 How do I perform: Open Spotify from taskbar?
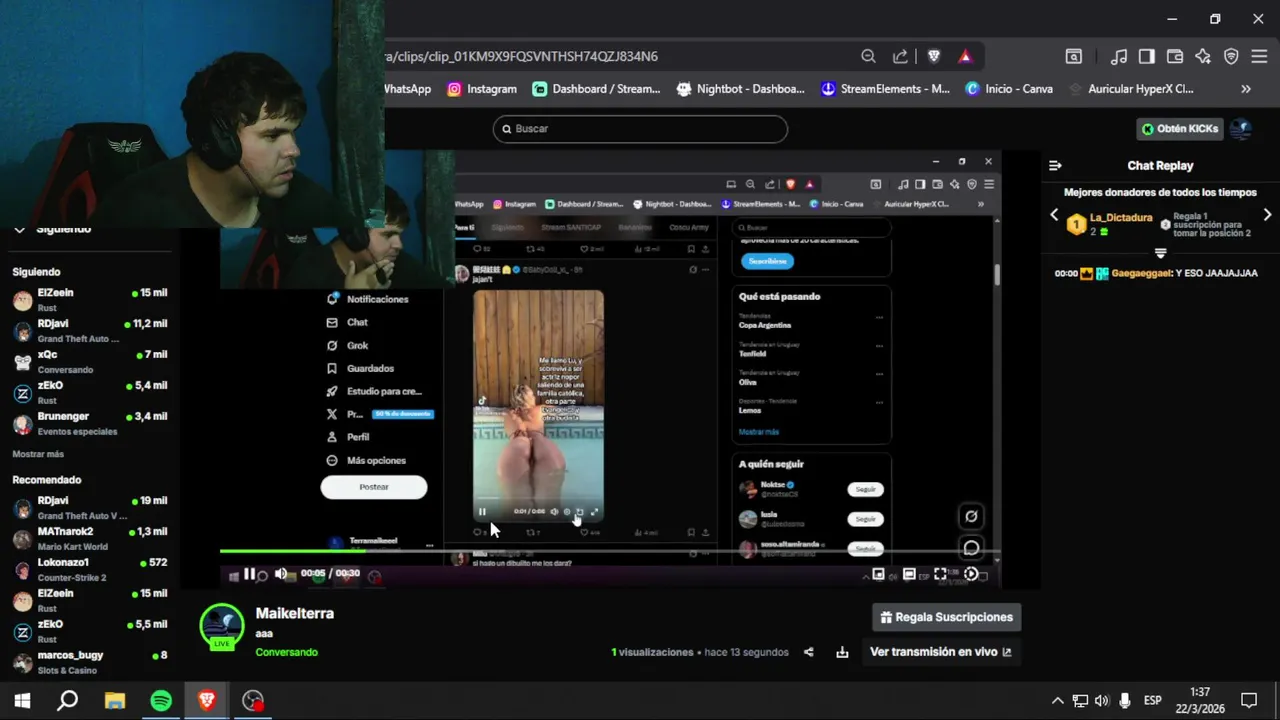pos(161,701)
